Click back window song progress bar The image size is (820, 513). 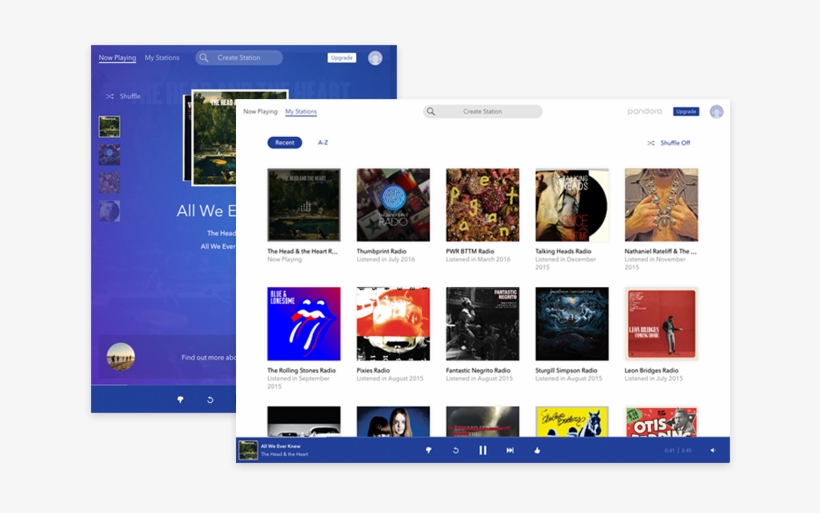point(163,385)
